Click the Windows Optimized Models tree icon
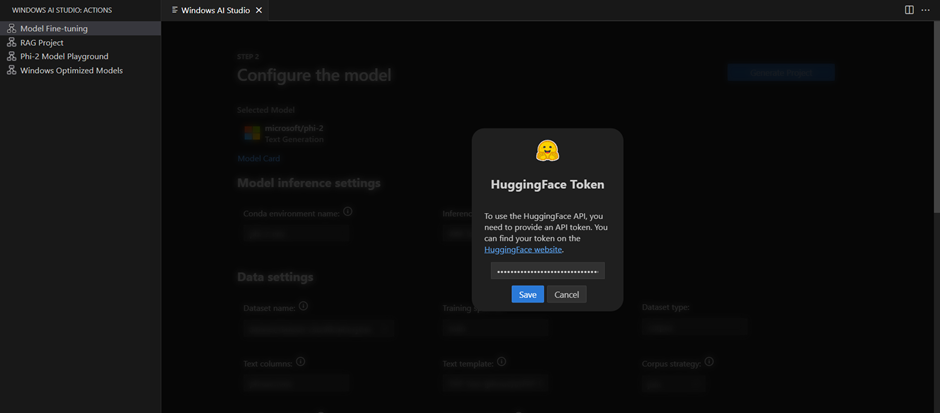Screen dimensions: 940x413 (x=11, y=70)
